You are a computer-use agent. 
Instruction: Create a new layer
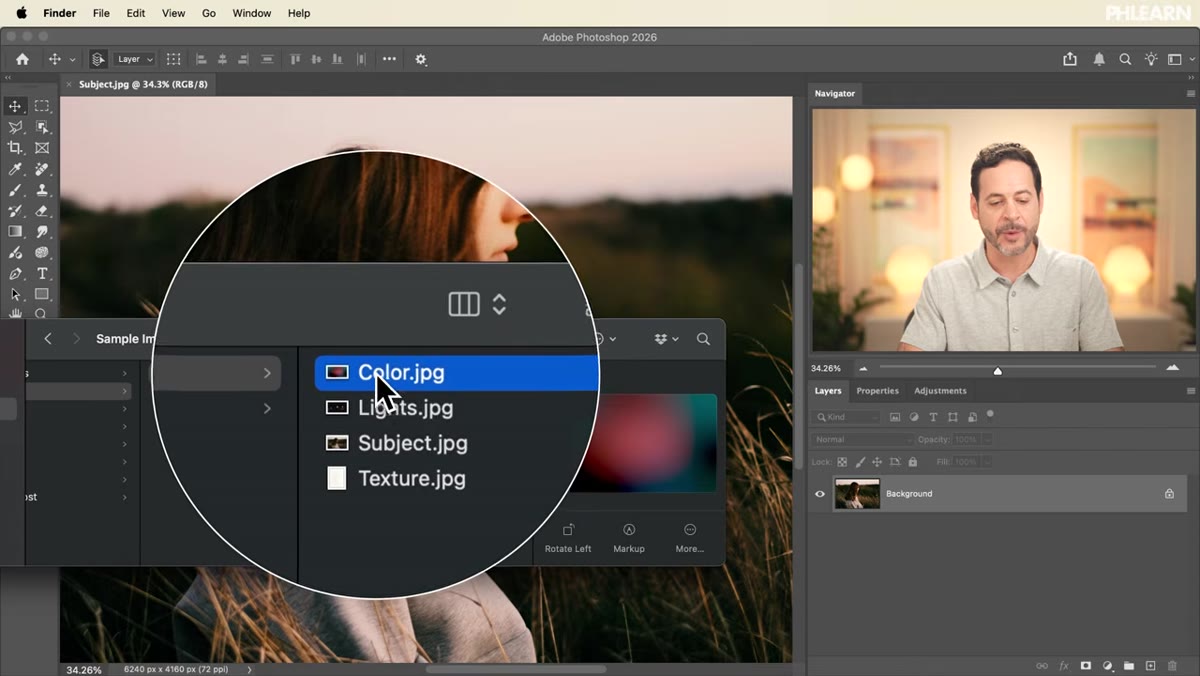[1150, 665]
